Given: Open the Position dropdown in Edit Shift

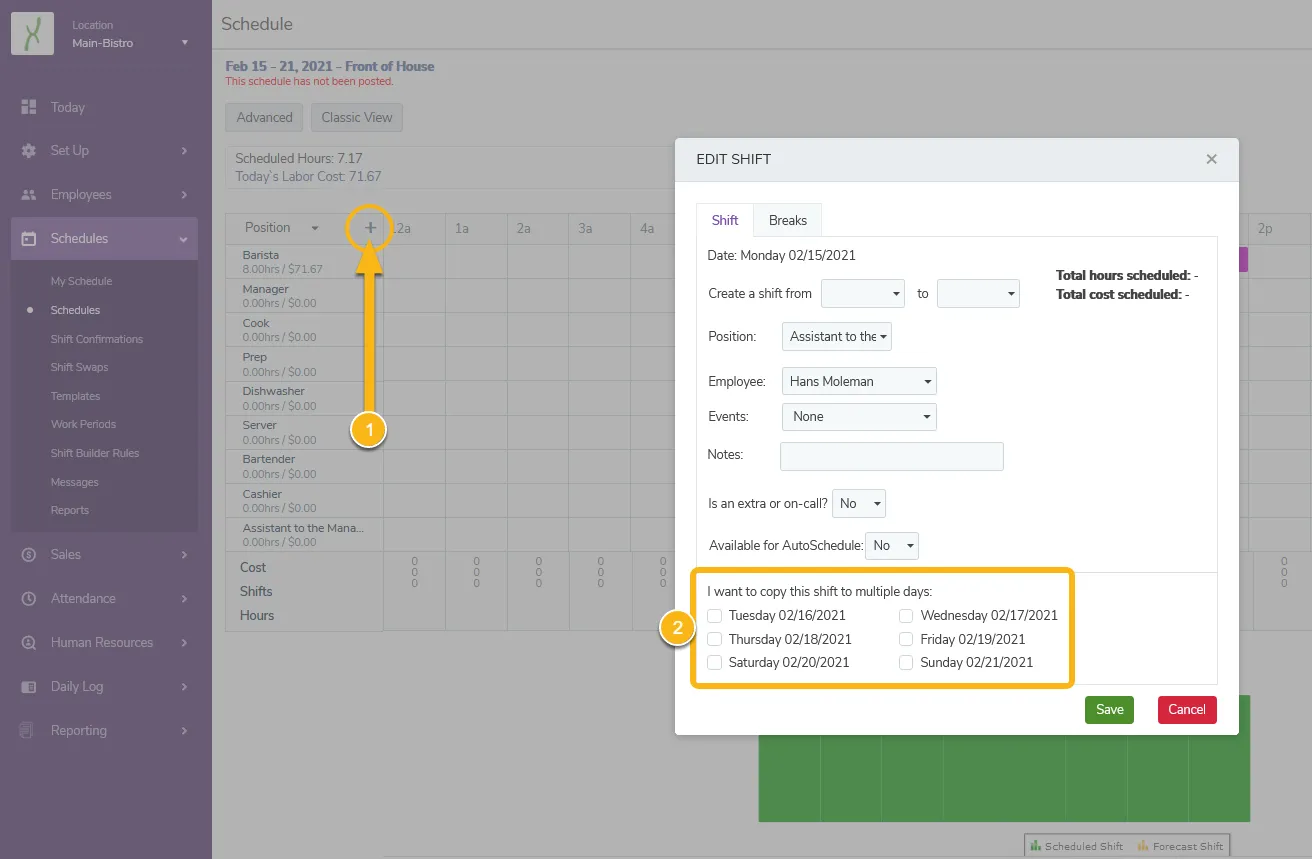Looking at the screenshot, I should (837, 337).
